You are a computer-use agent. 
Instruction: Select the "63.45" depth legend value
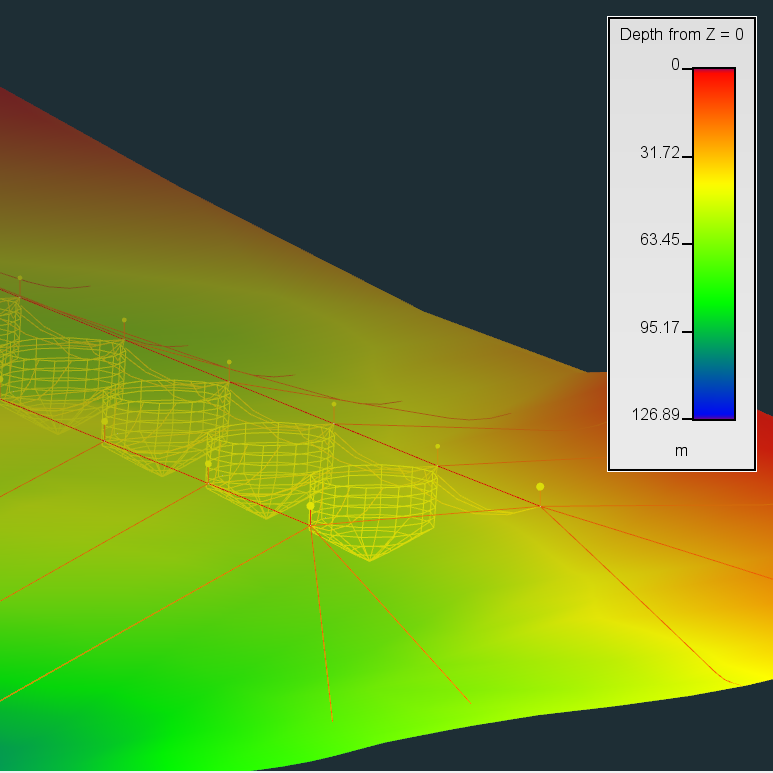pos(660,240)
